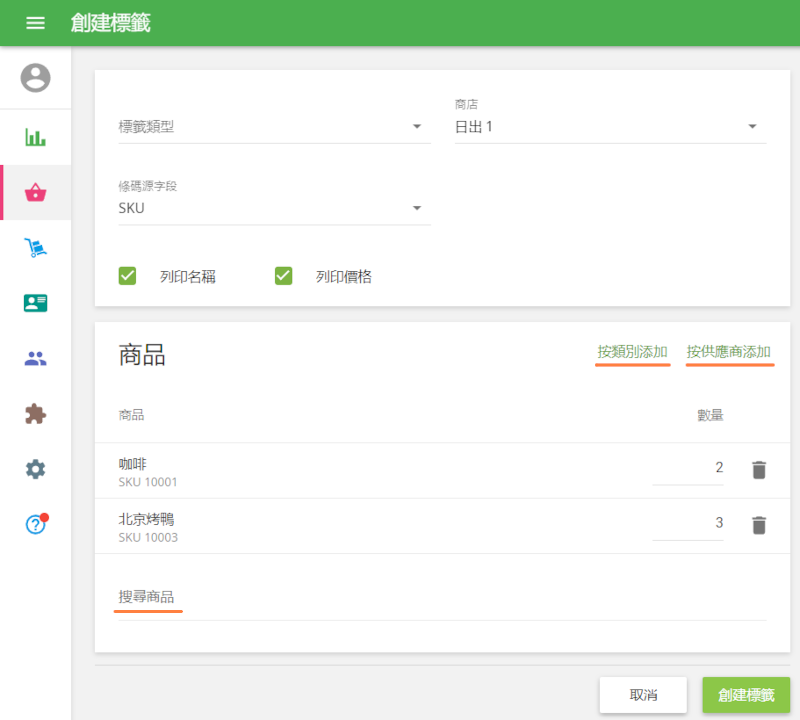Toggle the 列印價格 checkbox
Screen dimensions: 800x720
click(284, 276)
